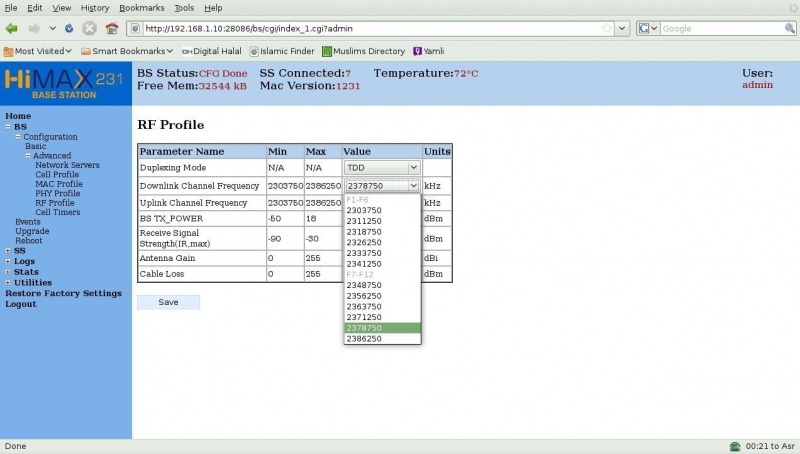Expand the Logs tree node
The image size is (800, 454).
pyautogui.click(x=9, y=261)
